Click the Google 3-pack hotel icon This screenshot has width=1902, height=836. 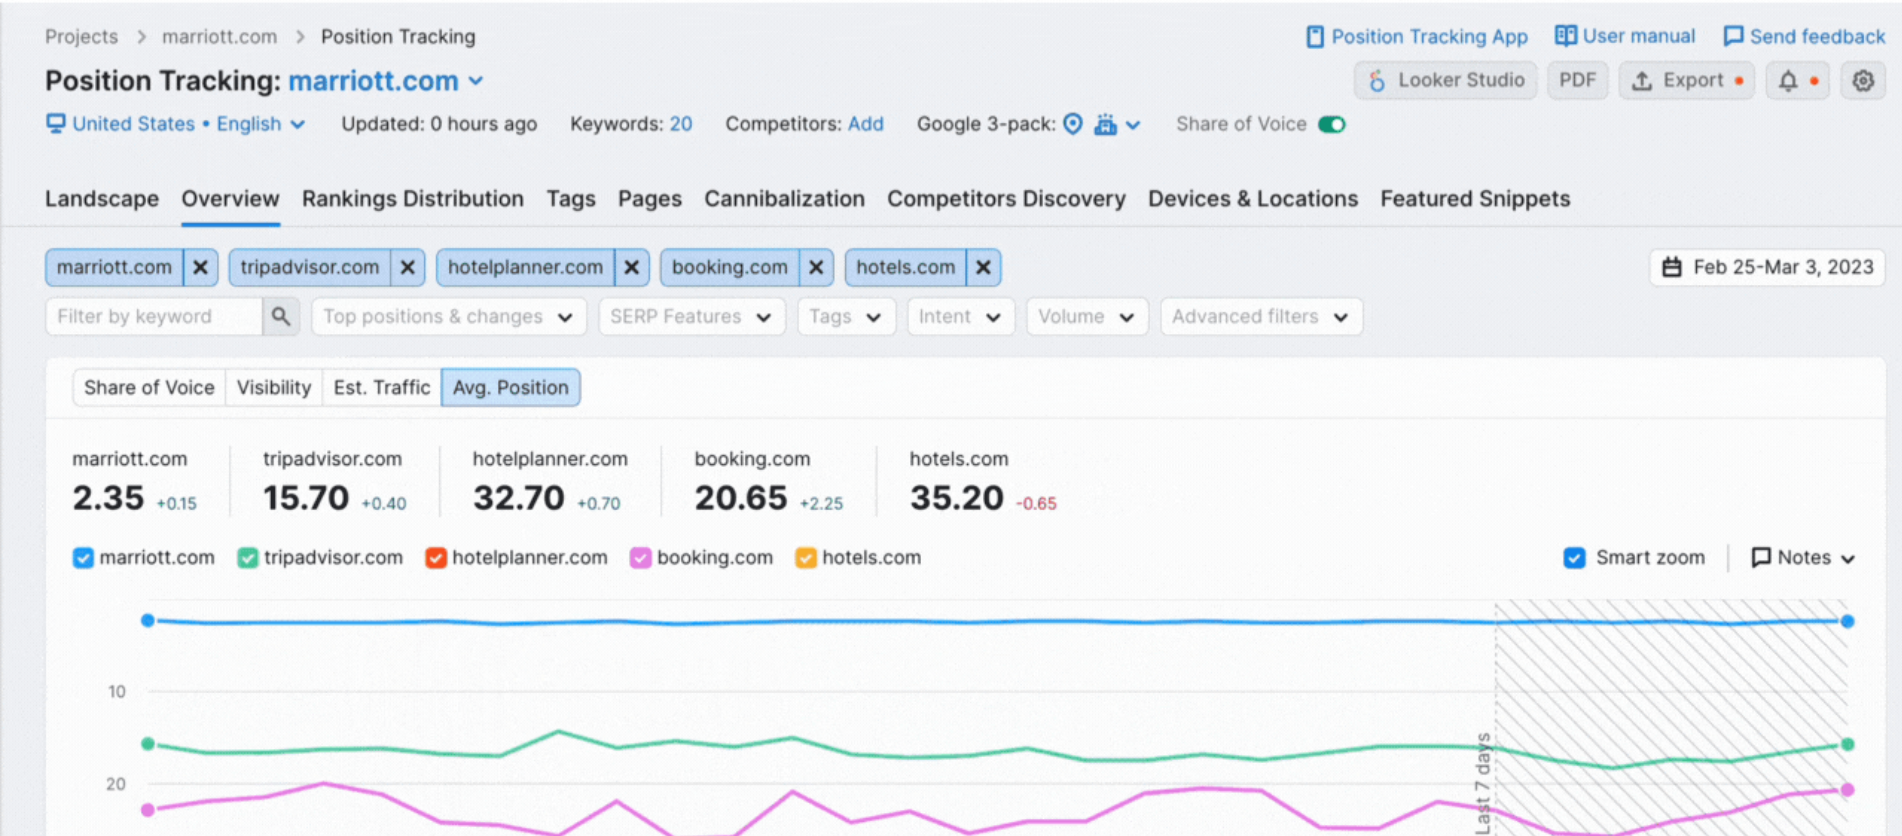[1105, 124]
